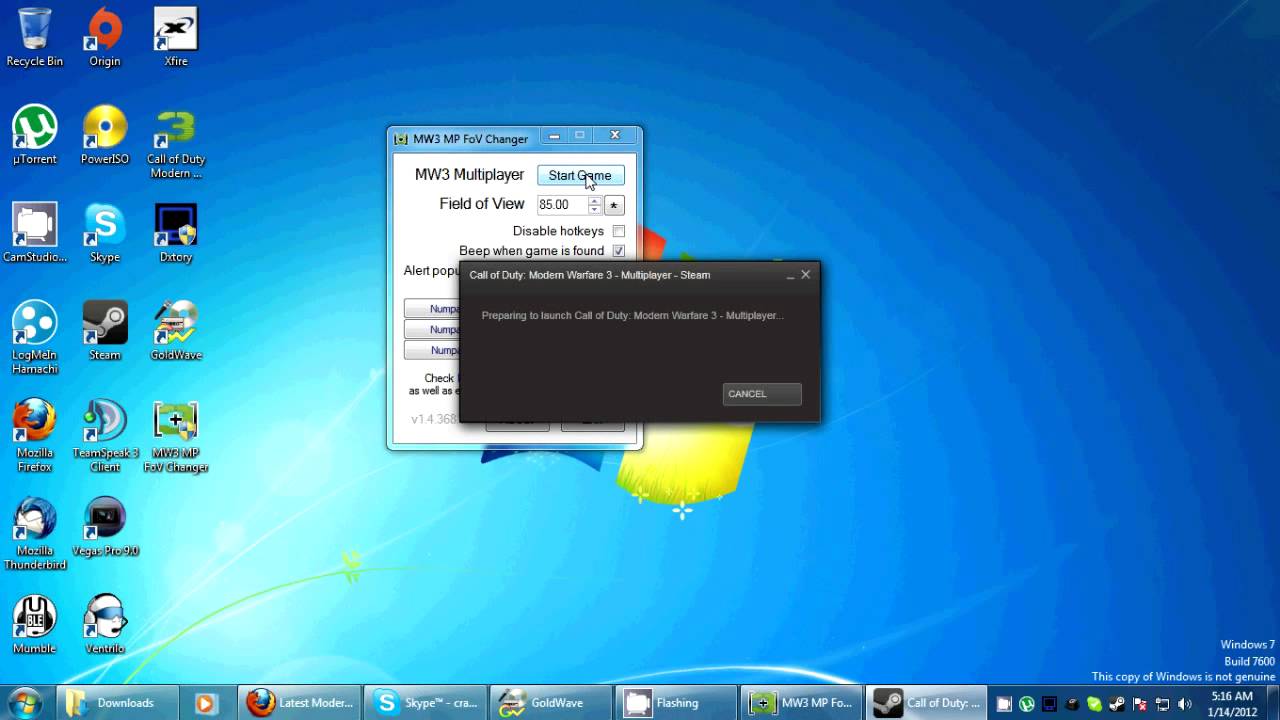Switch to GoldWave taskbar window
1280x720 pixels.
553,703
